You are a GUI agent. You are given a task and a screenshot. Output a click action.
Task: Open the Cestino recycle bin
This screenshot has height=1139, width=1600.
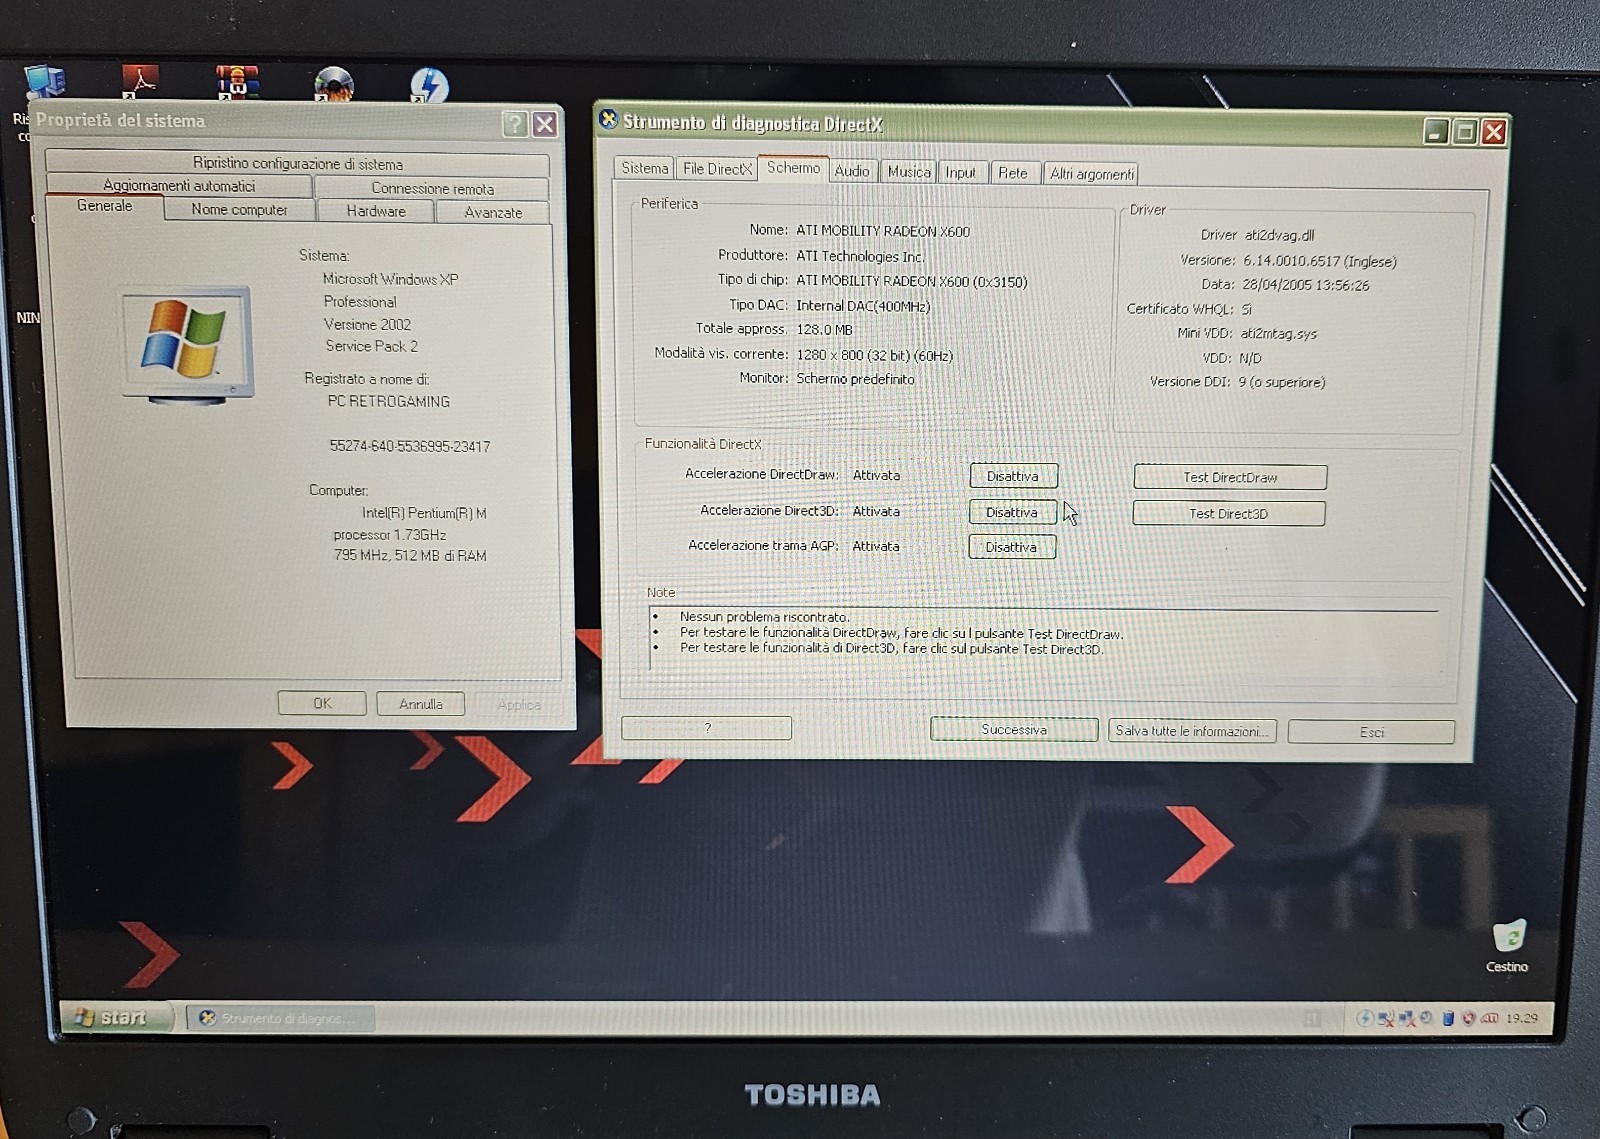[1508, 946]
